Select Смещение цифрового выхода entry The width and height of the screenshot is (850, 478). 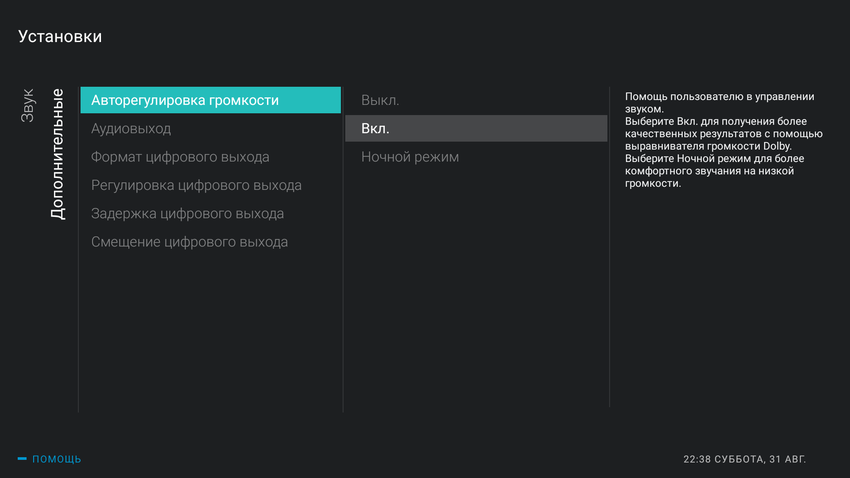(189, 242)
